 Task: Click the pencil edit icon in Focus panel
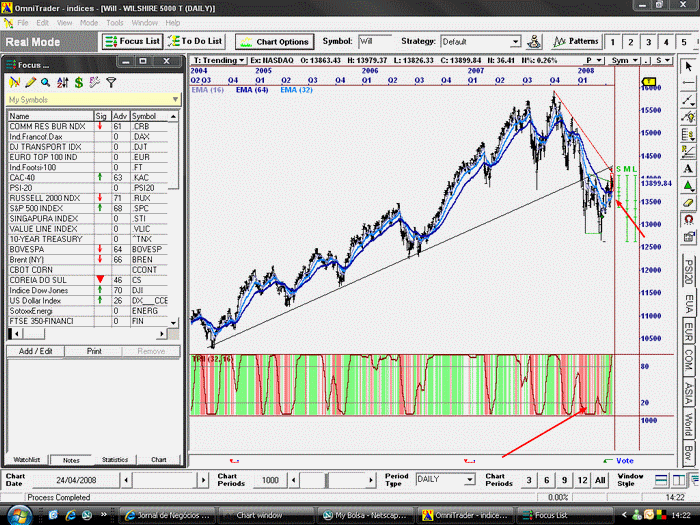(30, 82)
